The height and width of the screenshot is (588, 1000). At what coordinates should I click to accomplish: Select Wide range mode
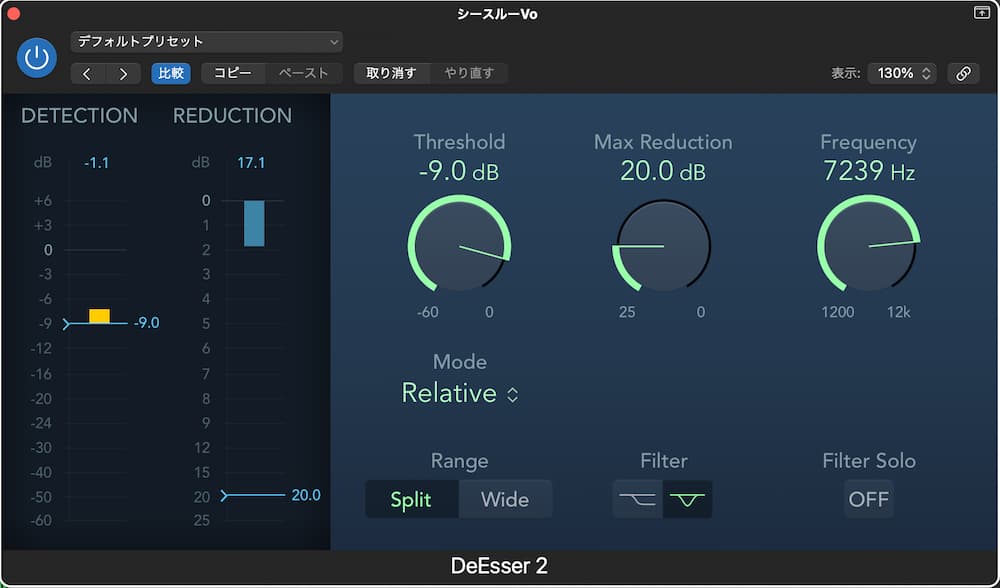click(505, 499)
